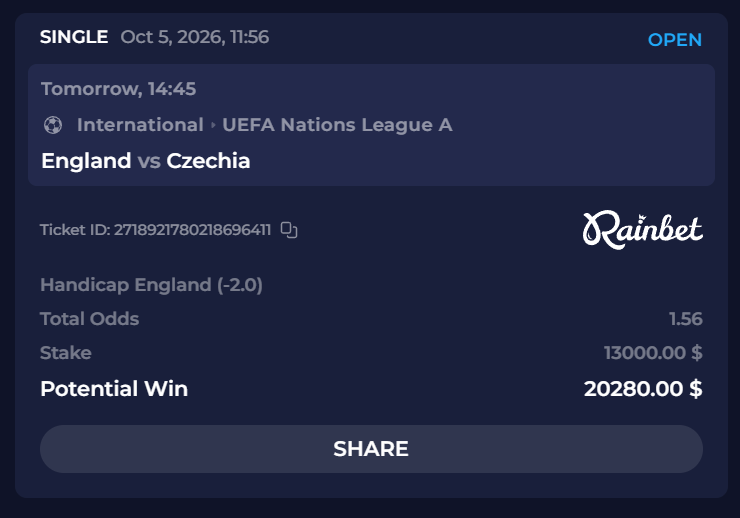Click the SHARE button
This screenshot has height=518, width=740.
pyautogui.click(x=371, y=449)
